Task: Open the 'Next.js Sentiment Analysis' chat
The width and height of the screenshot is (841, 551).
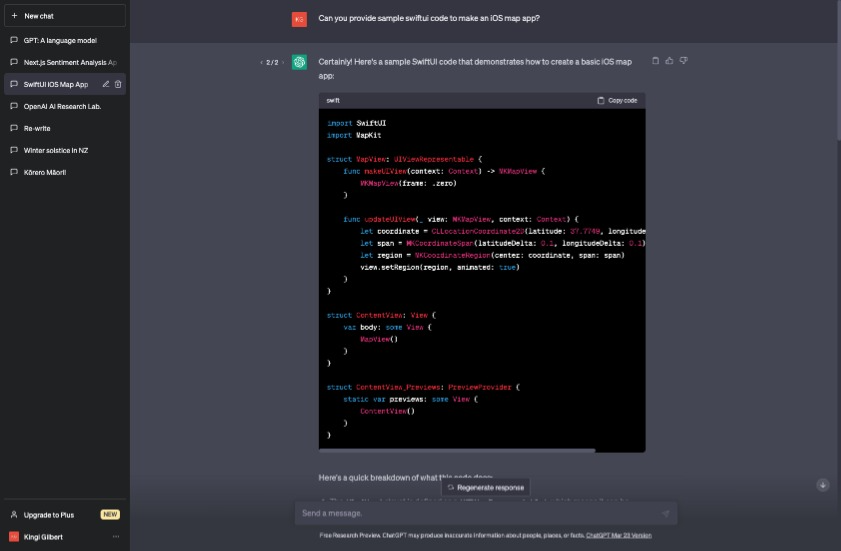Action: point(65,62)
